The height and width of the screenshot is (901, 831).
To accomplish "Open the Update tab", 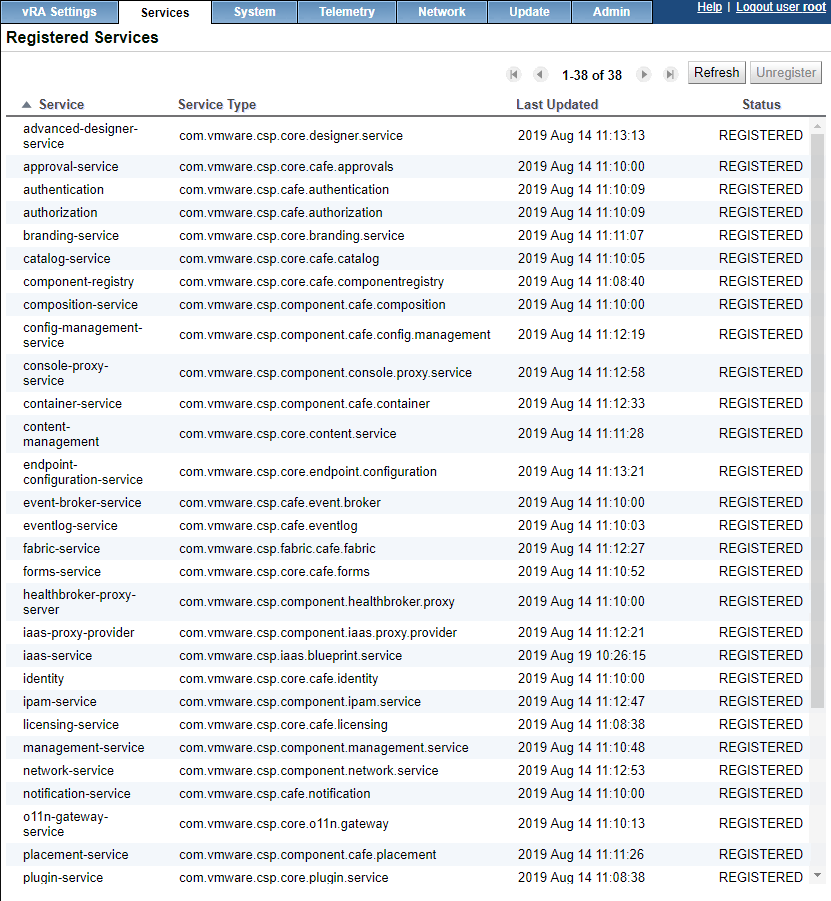I will [529, 12].
